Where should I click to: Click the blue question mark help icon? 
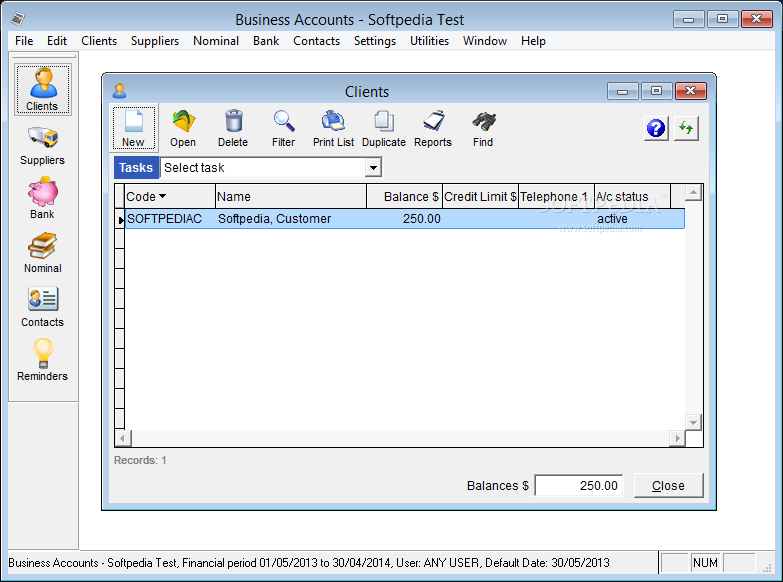656,128
